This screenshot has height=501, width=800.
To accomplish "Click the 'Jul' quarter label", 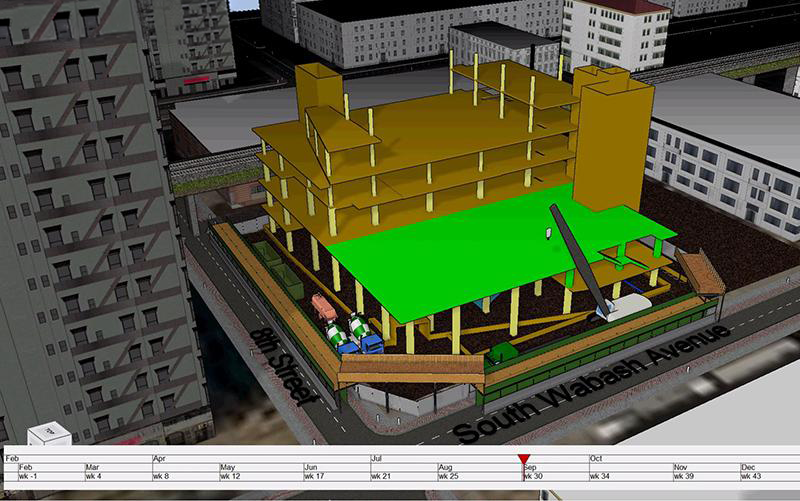I will coord(376,459).
